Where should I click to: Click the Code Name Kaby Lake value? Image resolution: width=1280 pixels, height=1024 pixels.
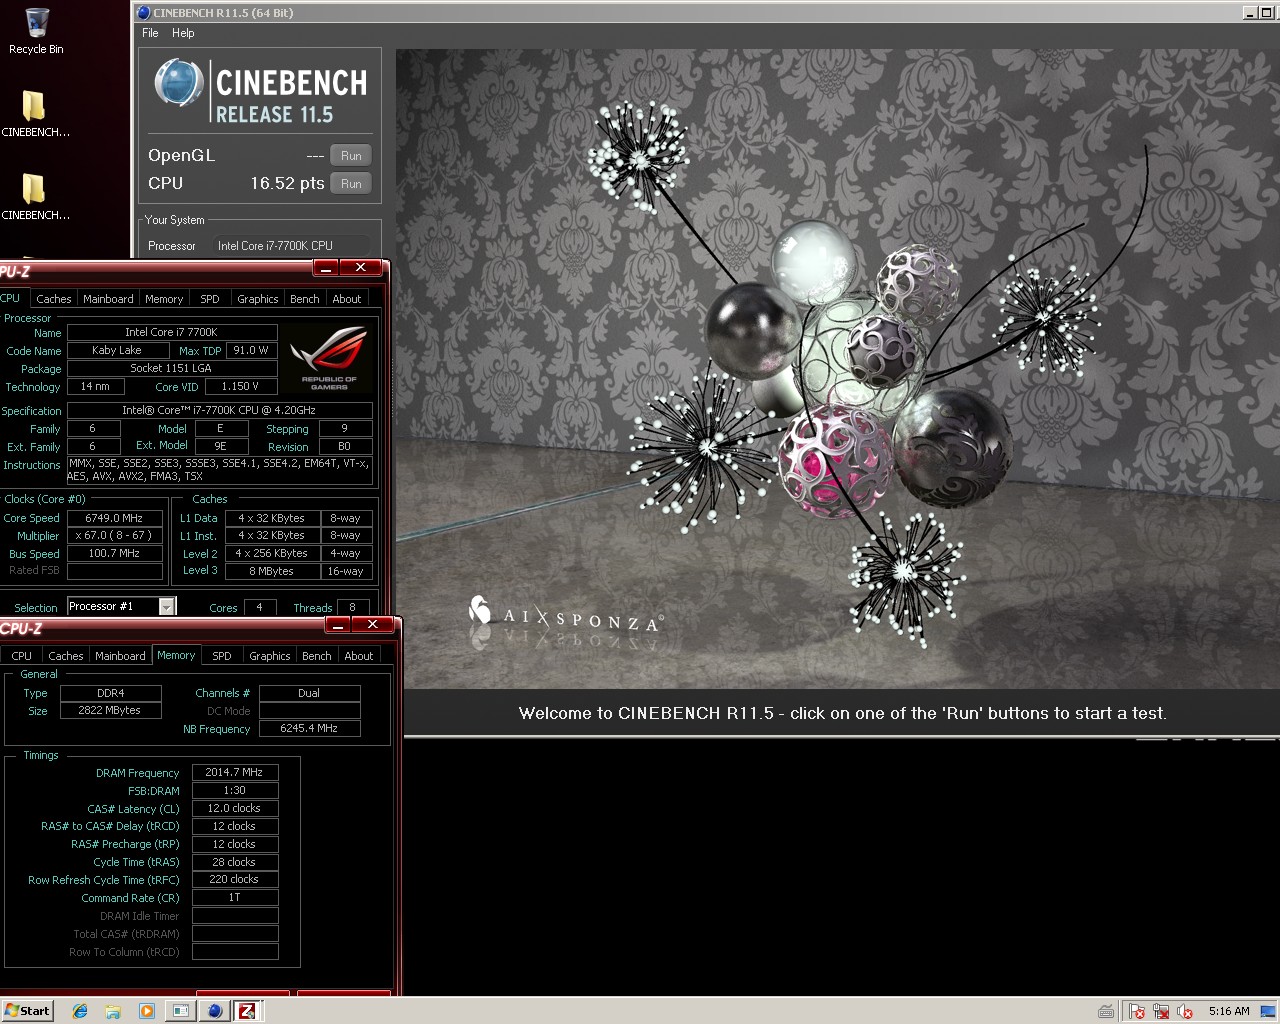click(117, 351)
